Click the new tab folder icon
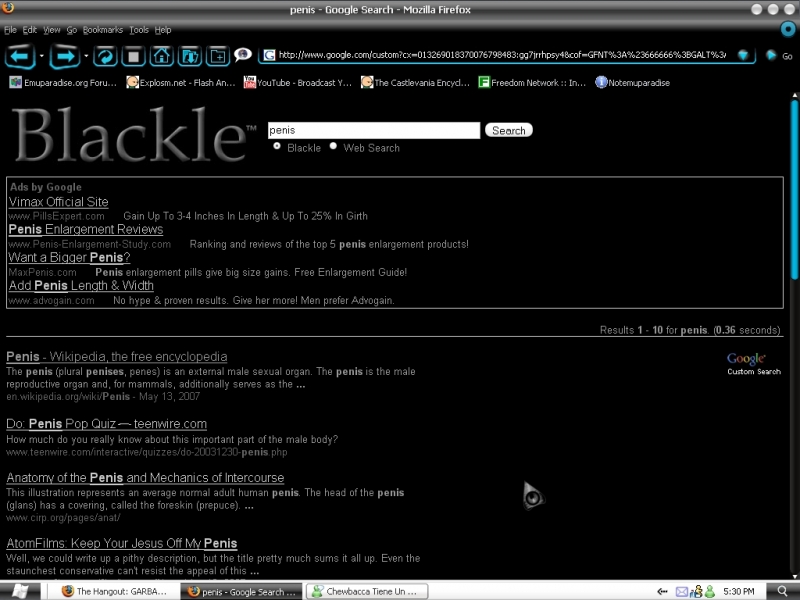 (218, 56)
